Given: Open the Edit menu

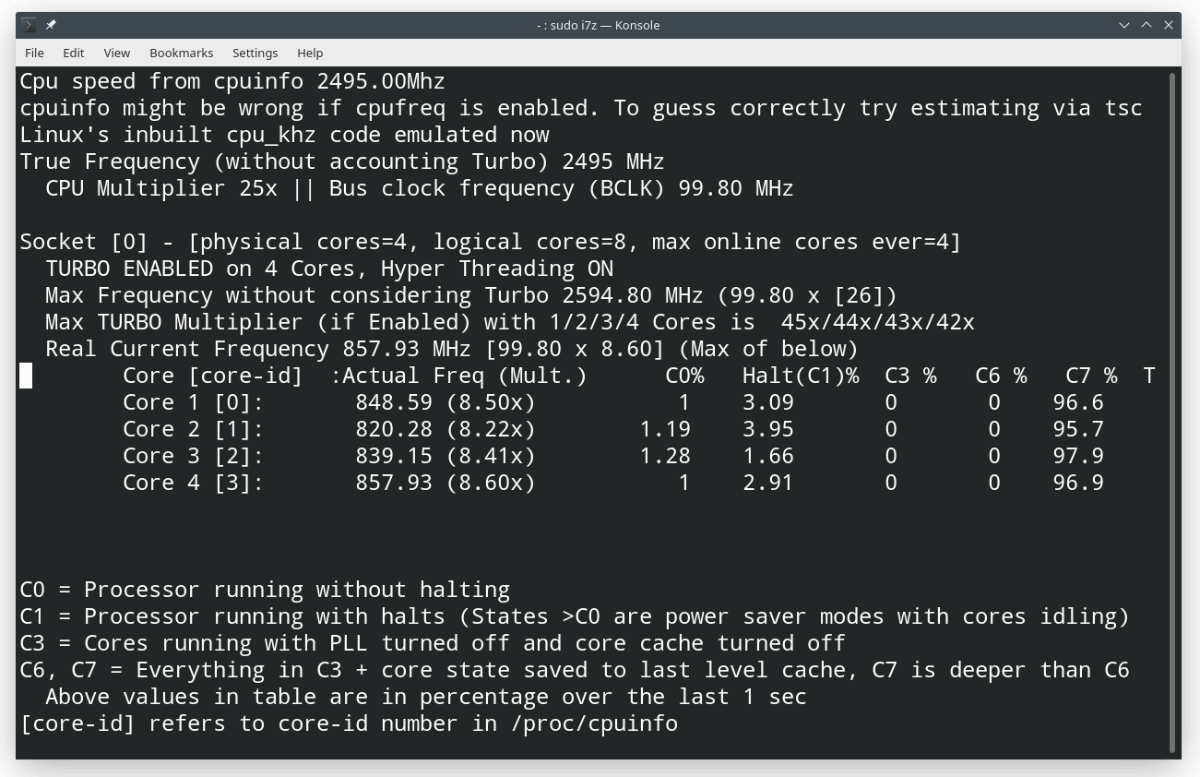Looking at the screenshot, I should click(x=73, y=53).
